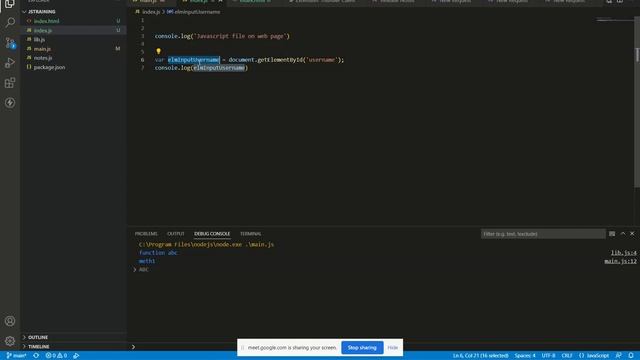Open the notifications bell in status bar
The height and width of the screenshot is (360, 640).
pyautogui.click(x=631, y=356)
